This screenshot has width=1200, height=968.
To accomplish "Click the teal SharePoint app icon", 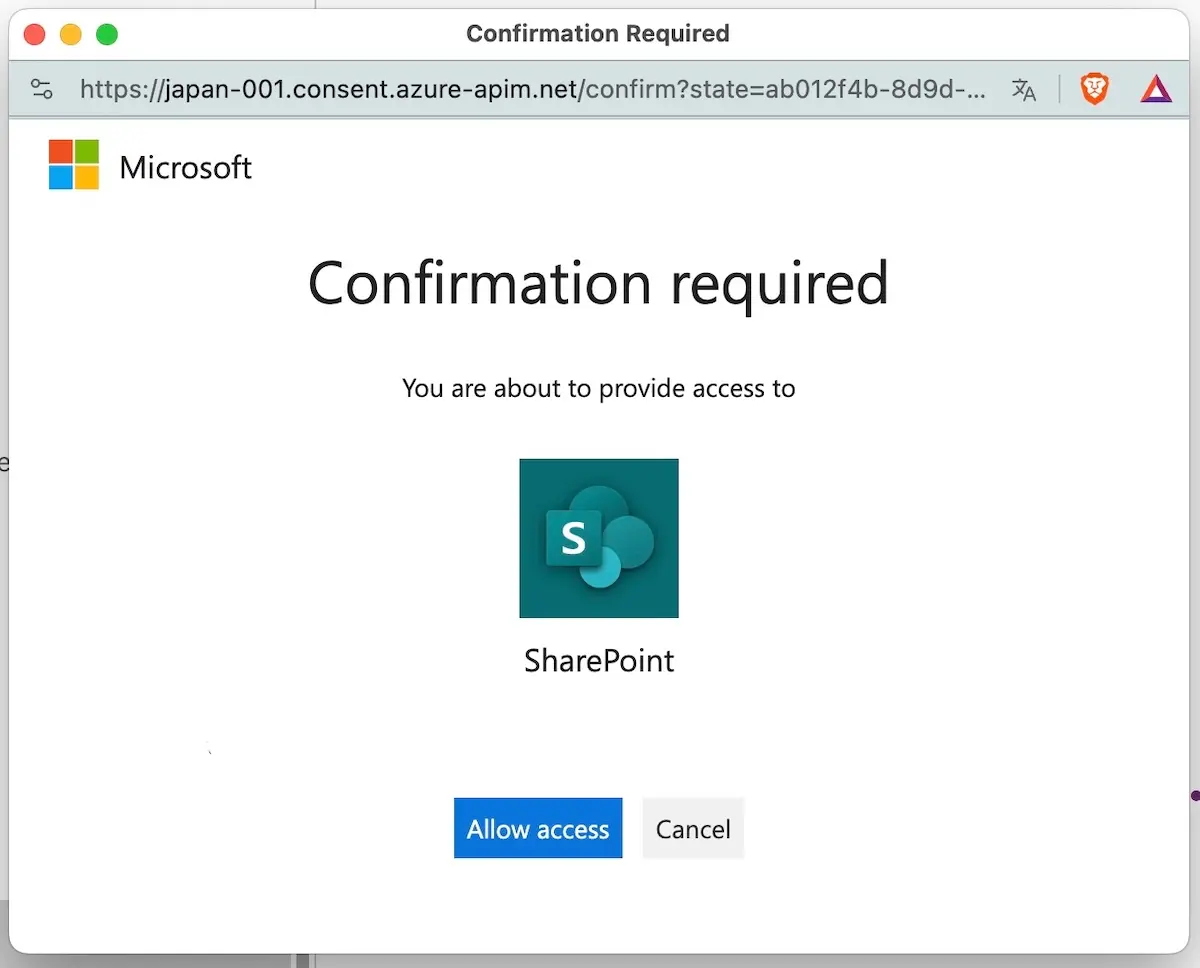I will tap(599, 538).
